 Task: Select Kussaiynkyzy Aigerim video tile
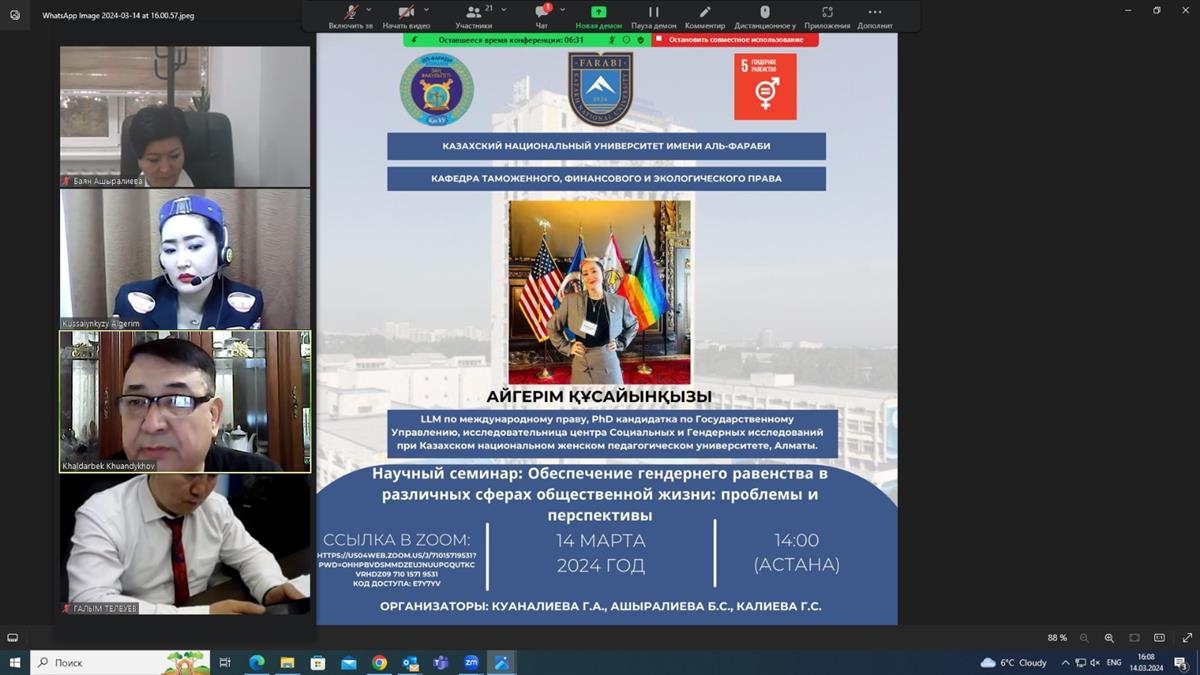[x=185, y=259]
